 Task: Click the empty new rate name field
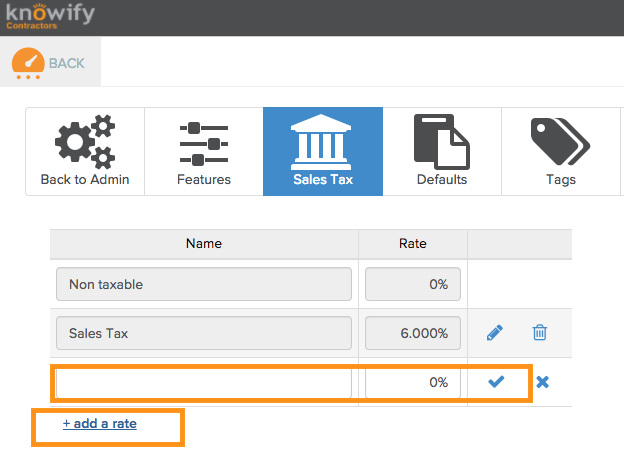pyautogui.click(x=204, y=382)
